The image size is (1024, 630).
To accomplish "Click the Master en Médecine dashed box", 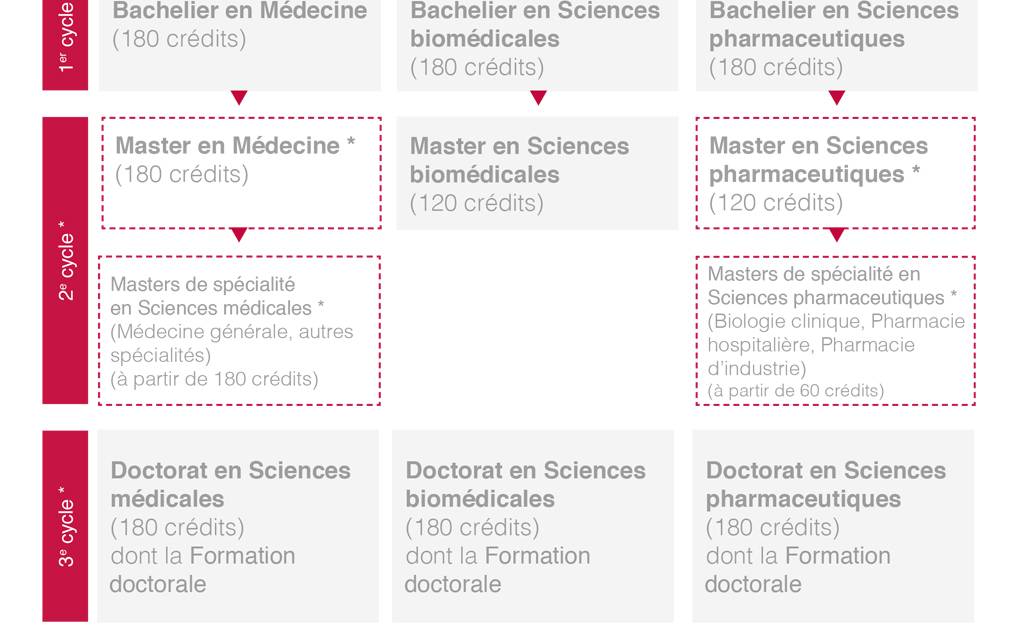I will click(242, 173).
